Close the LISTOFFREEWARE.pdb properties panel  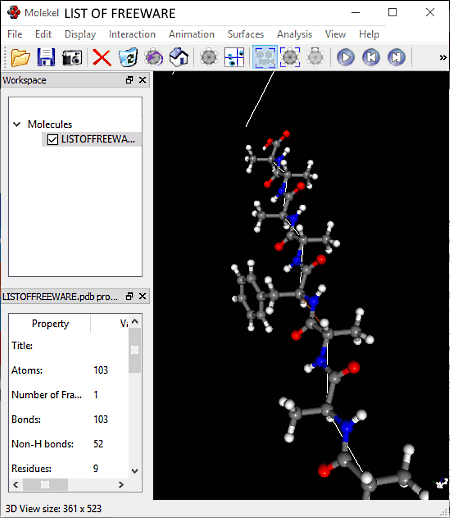(142, 296)
